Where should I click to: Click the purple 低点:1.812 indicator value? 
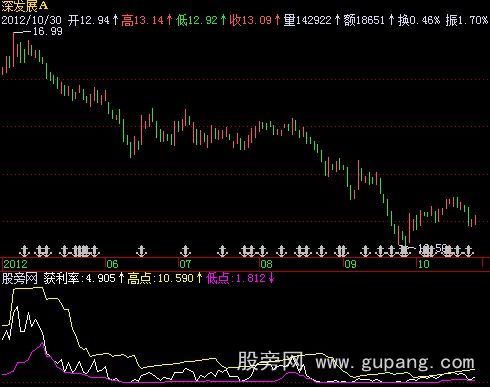(x=236, y=278)
